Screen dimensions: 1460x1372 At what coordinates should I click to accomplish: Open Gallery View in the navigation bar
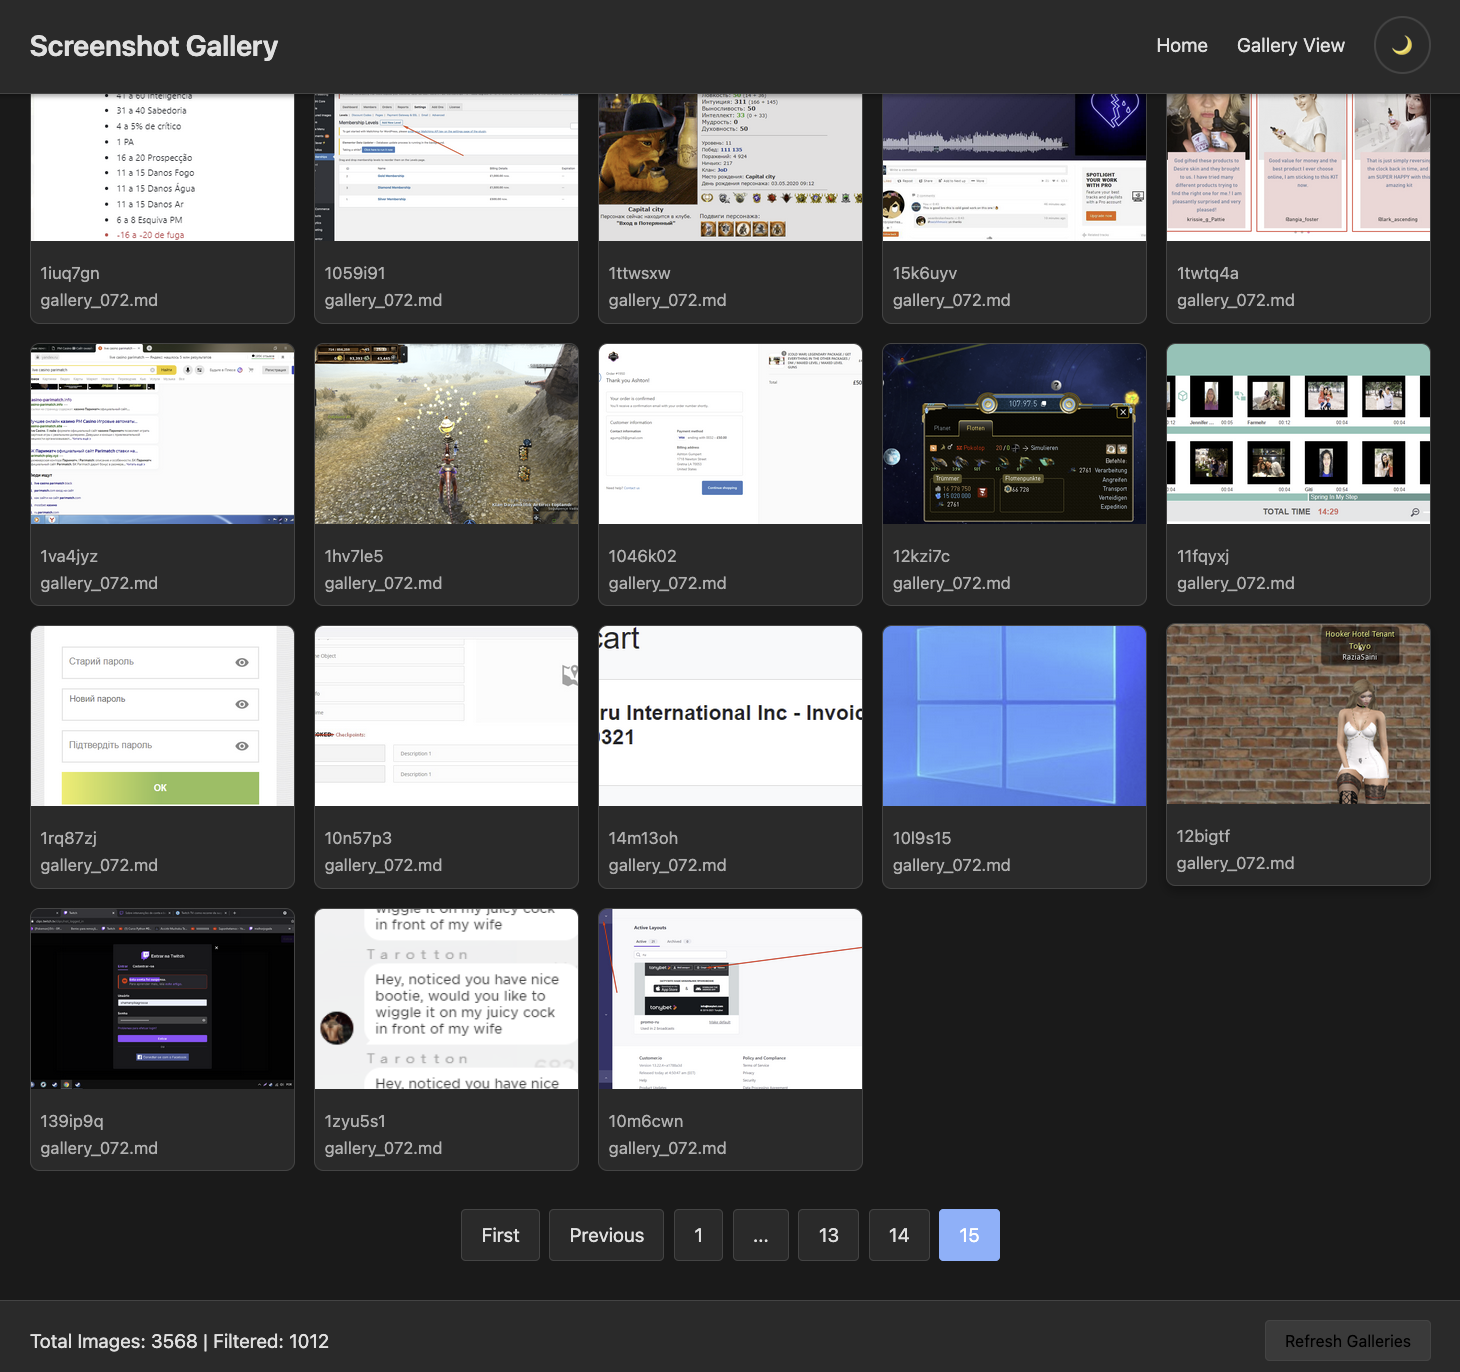click(x=1290, y=46)
